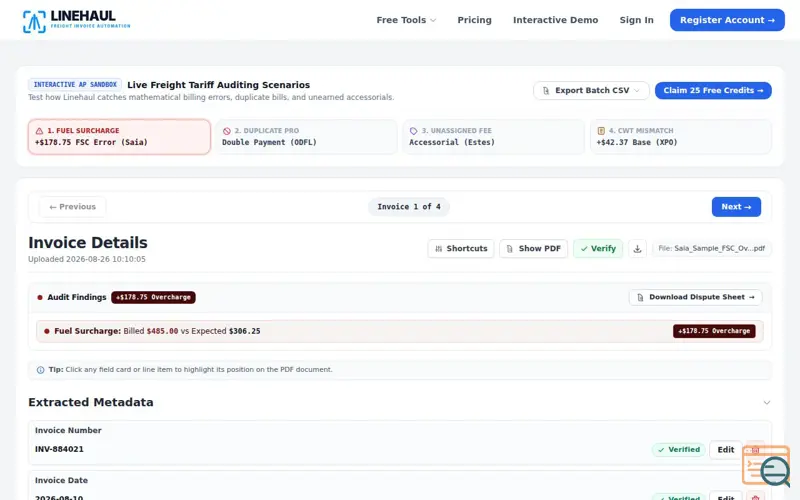Viewport: 800px width, 500px height.
Task: Click the +$178.75 Overcharge badge beside Audit Findings
Action: coord(153,297)
